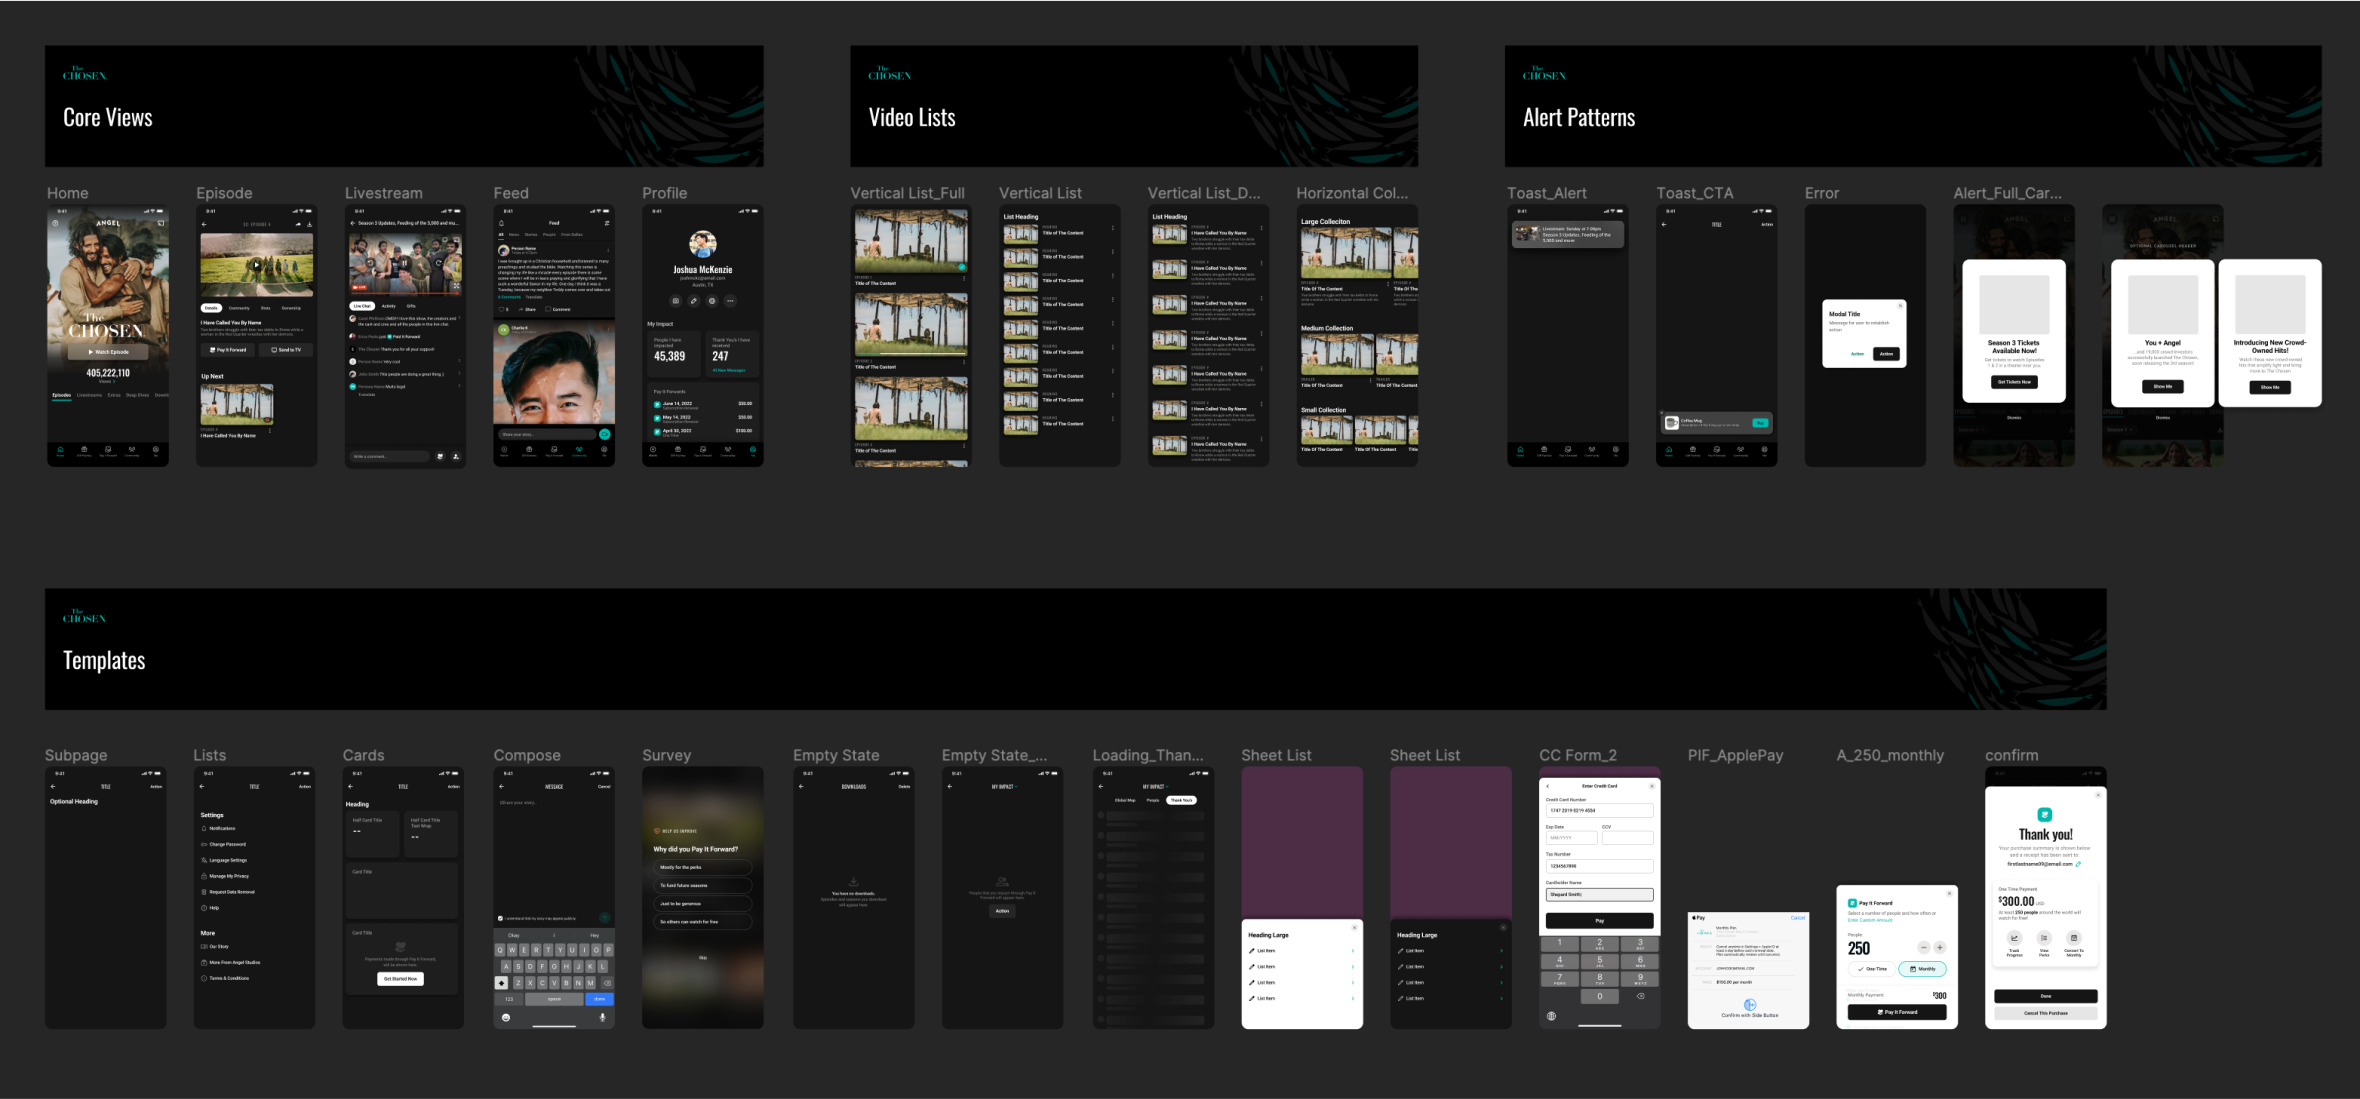Click Joshua McKenzie profile avatar

click(703, 244)
